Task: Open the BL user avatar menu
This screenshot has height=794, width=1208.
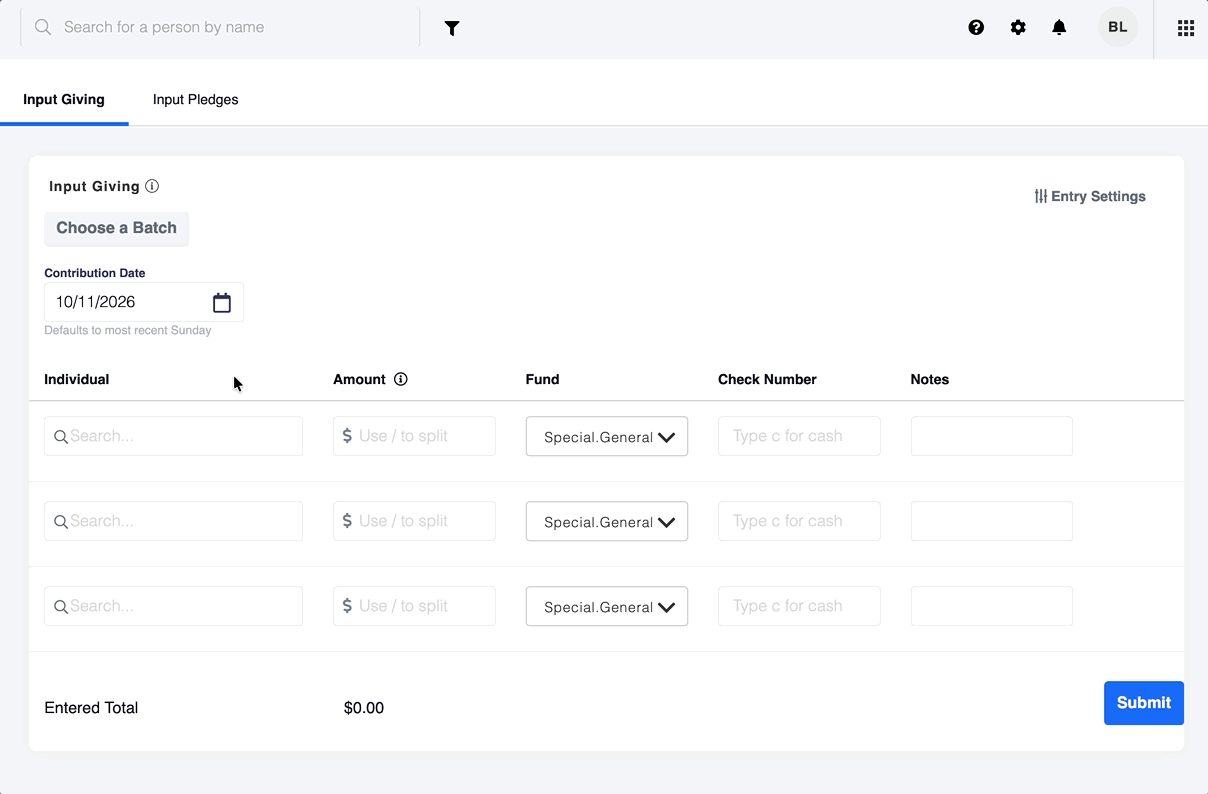Action: (x=1118, y=28)
